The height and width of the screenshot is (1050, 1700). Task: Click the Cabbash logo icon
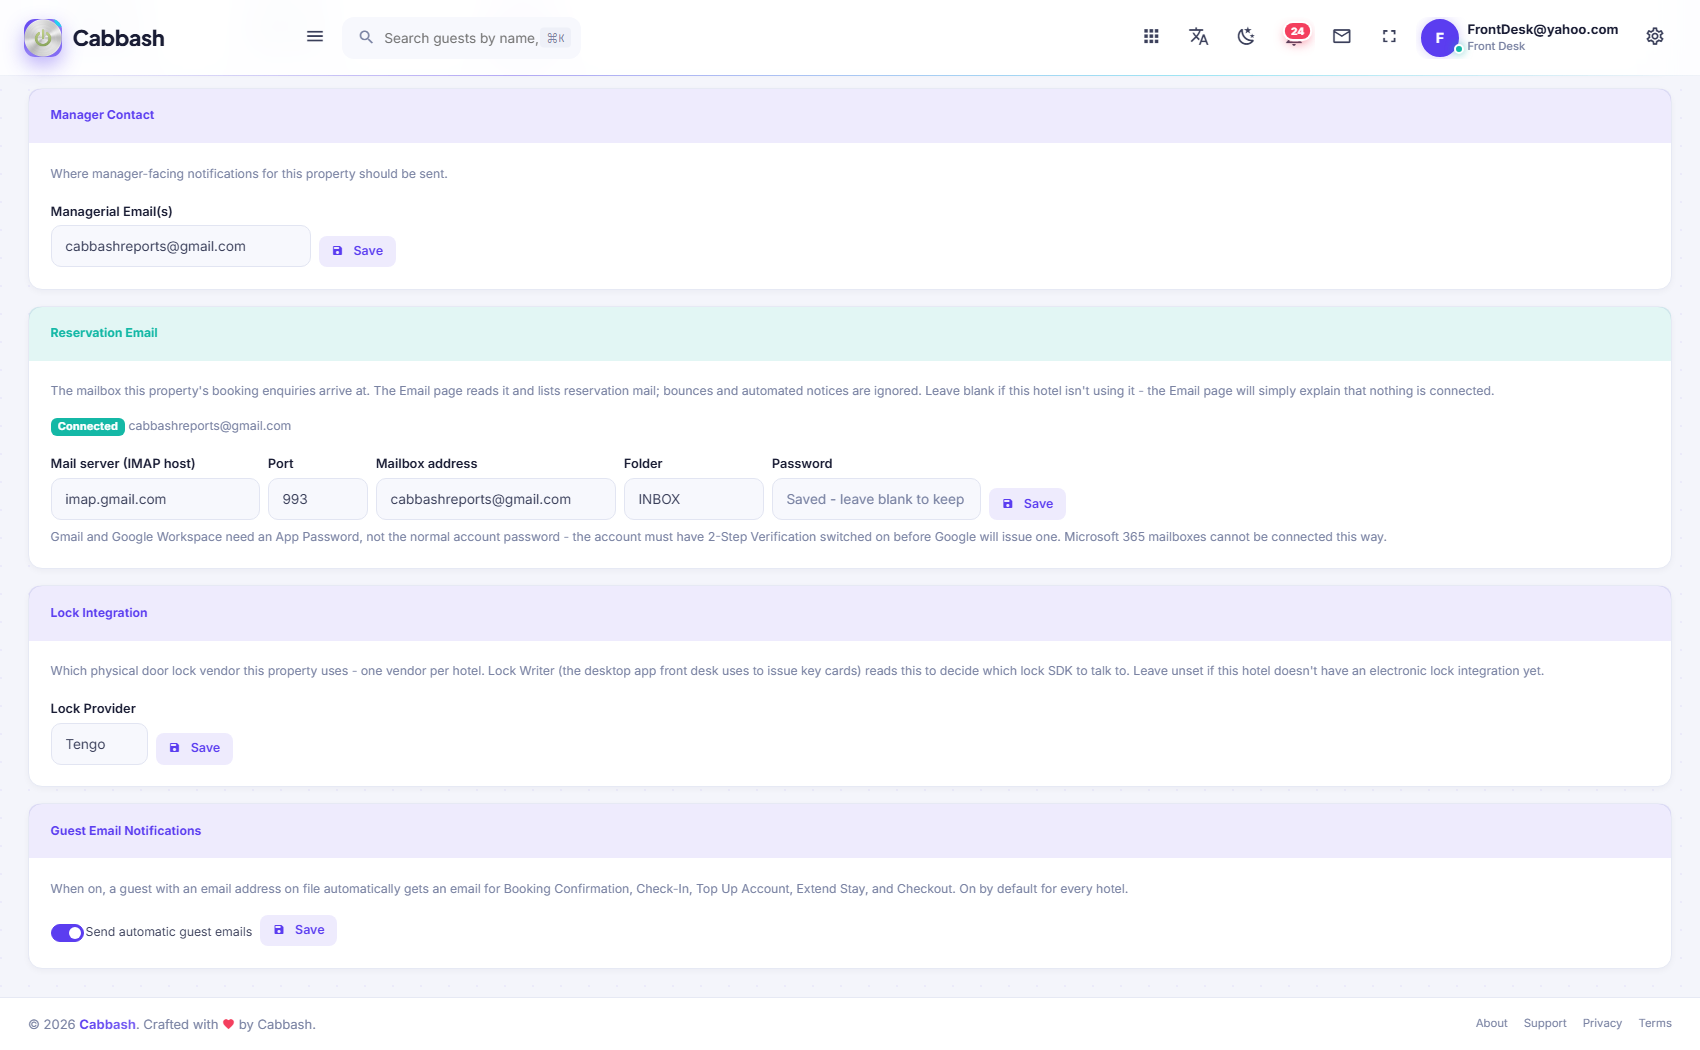tap(43, 38)
